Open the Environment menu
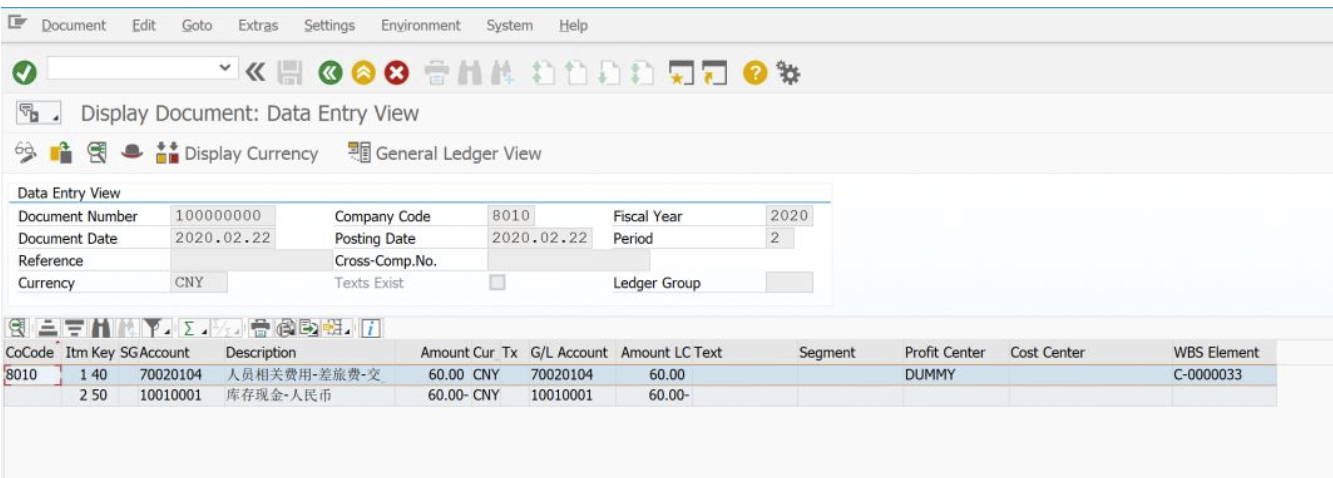The width and height of the screenshot is (1333, 478). click(x=421, y=25)
